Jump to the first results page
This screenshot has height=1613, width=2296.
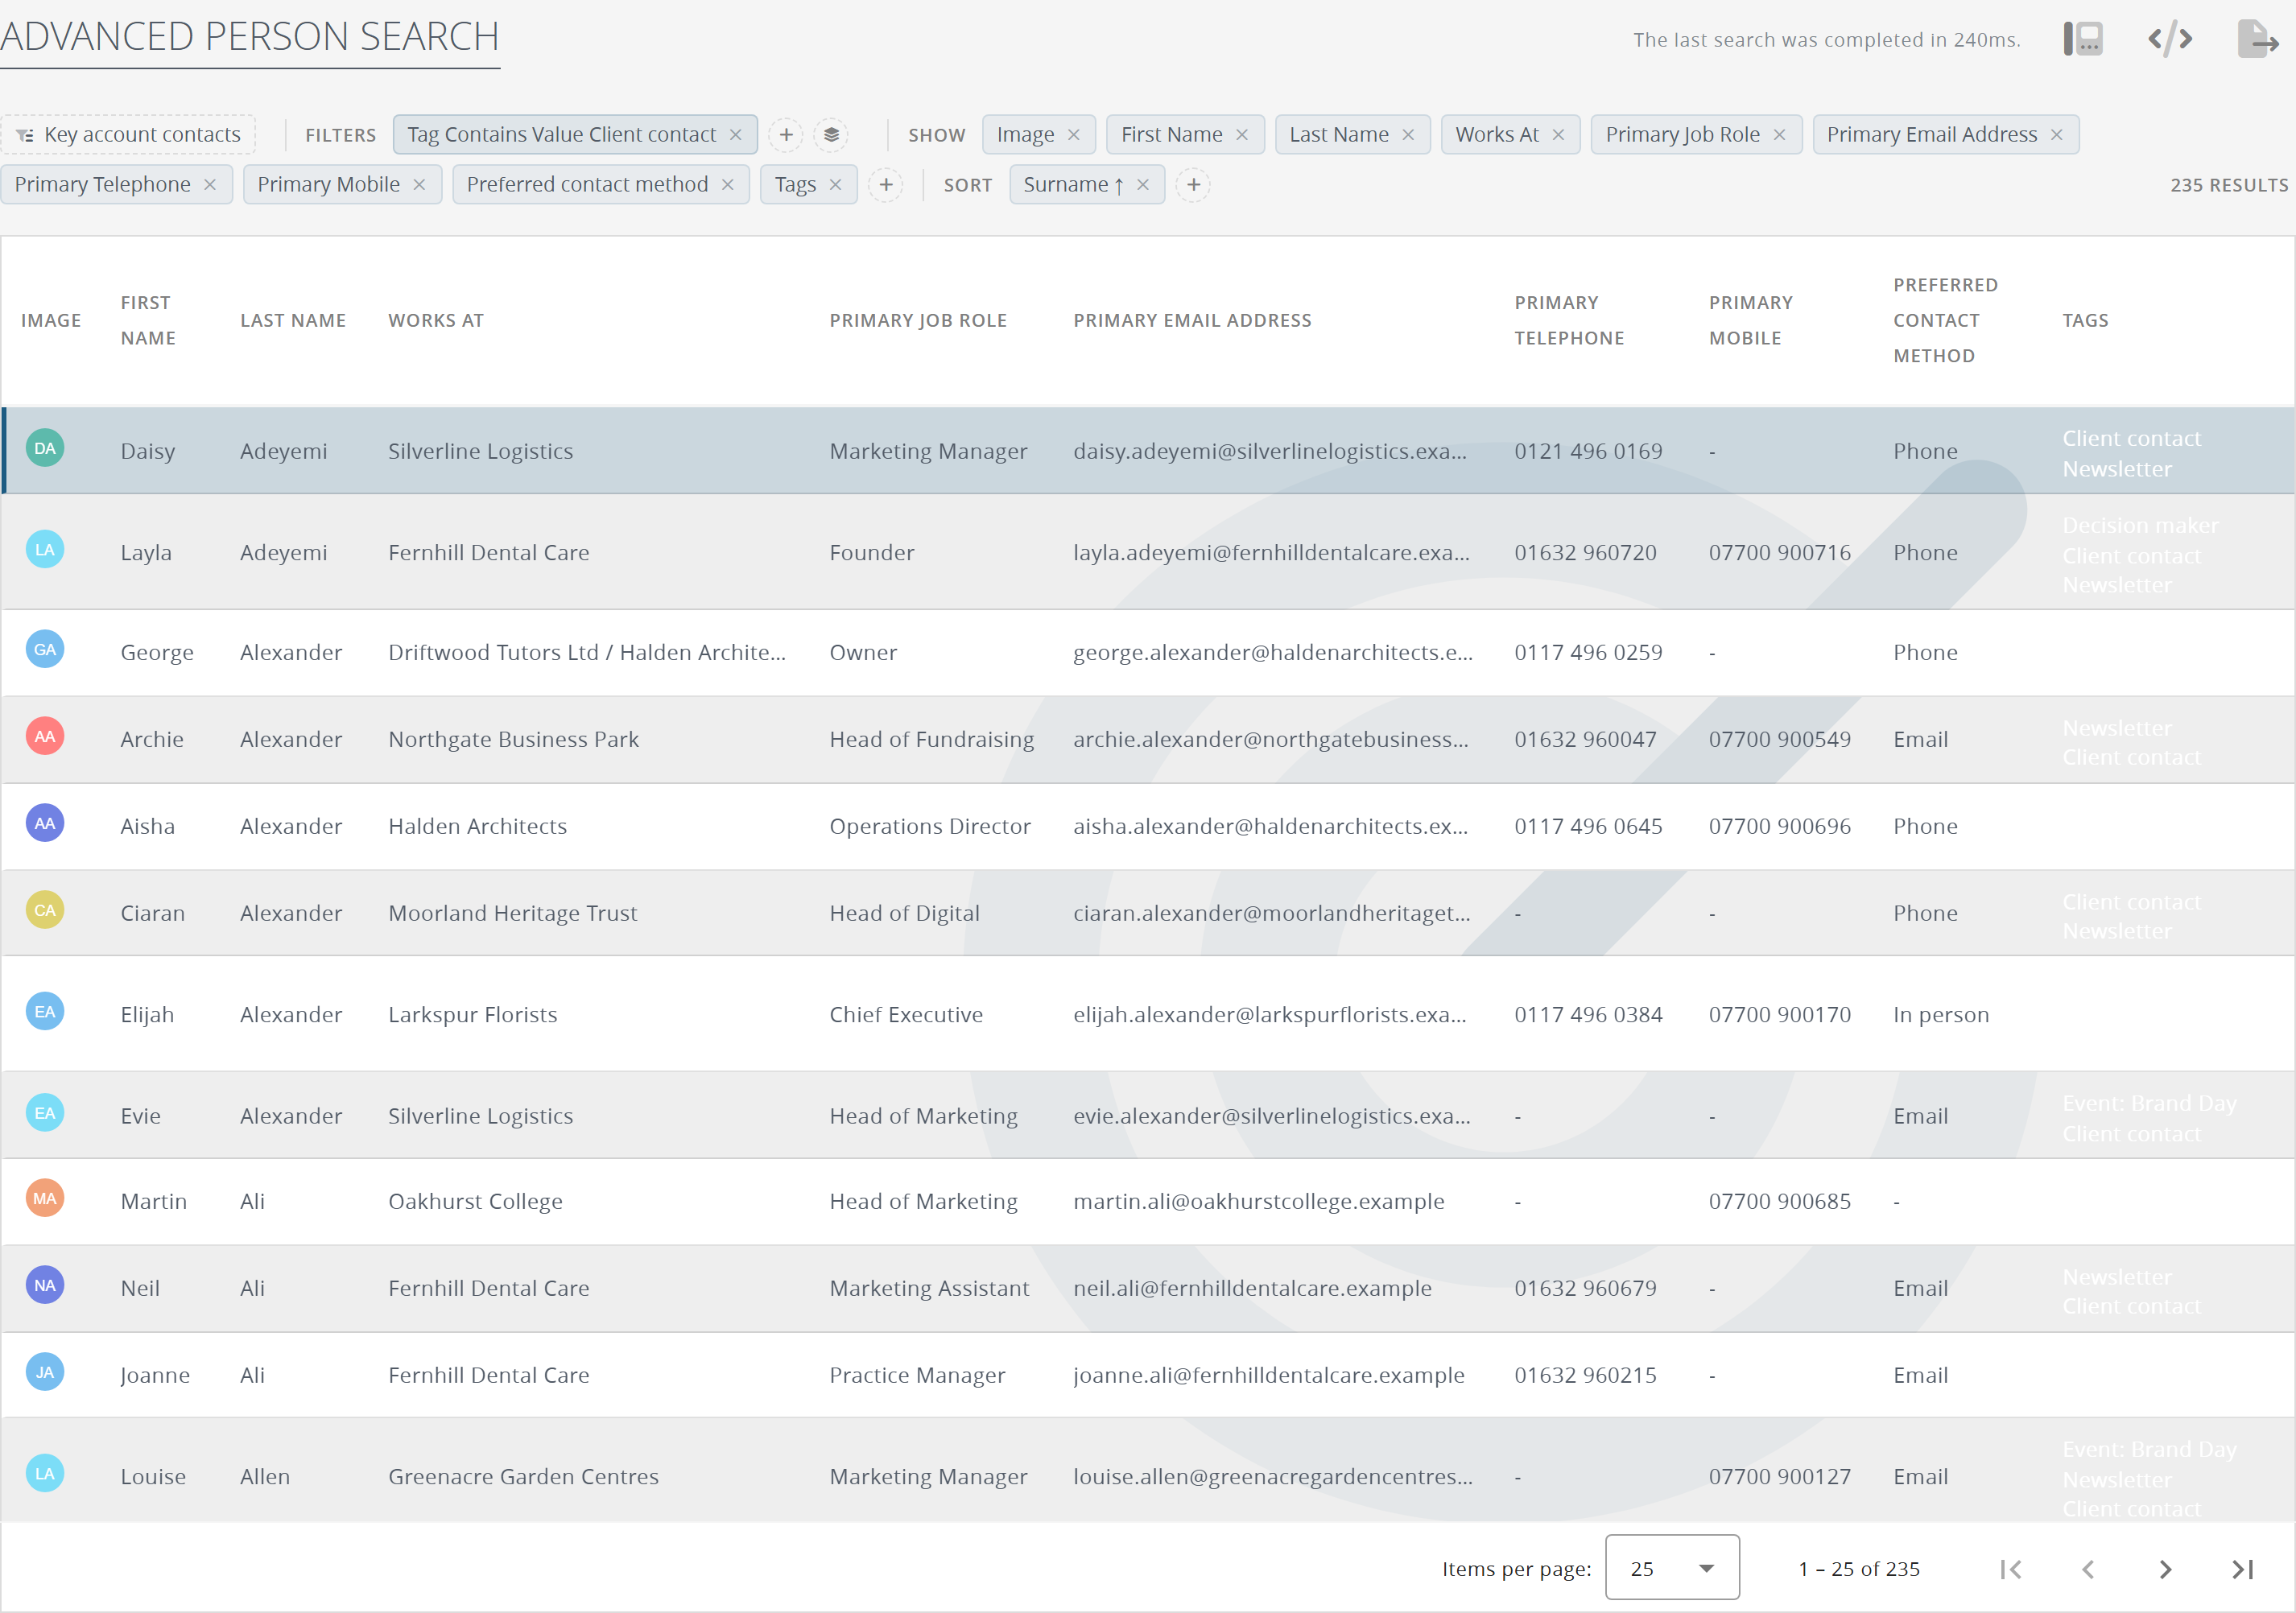click(2011, 1568)
